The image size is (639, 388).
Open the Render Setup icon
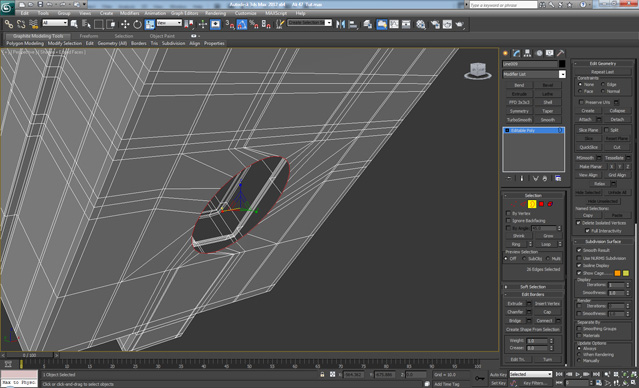point(435,24)
